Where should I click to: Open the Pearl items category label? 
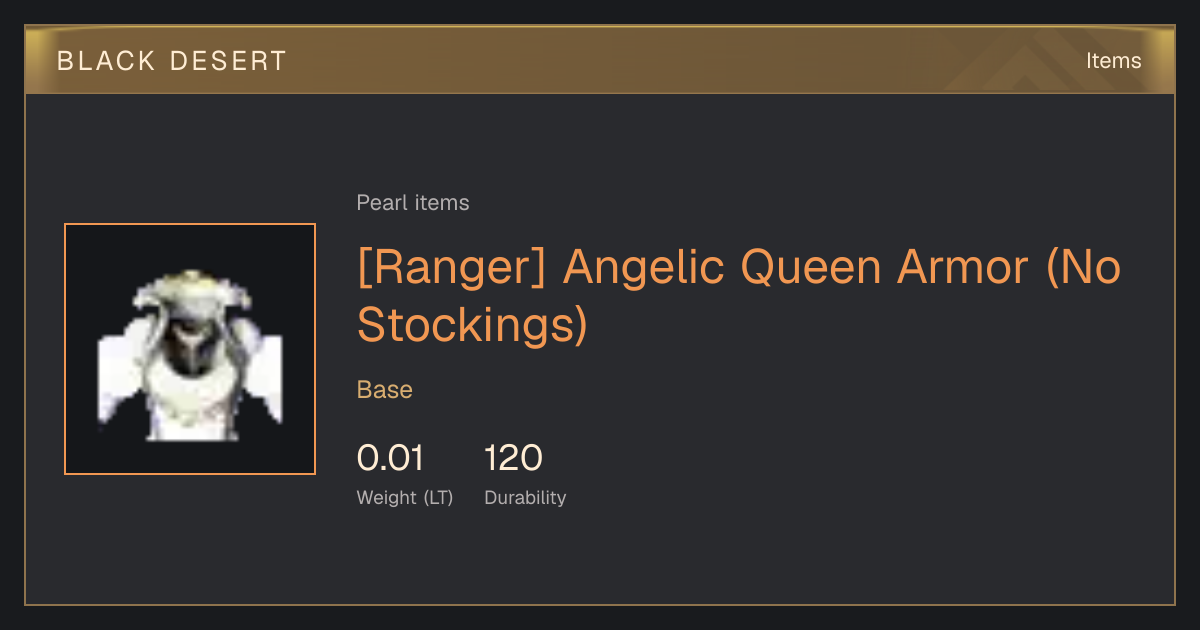click(413, 203)
